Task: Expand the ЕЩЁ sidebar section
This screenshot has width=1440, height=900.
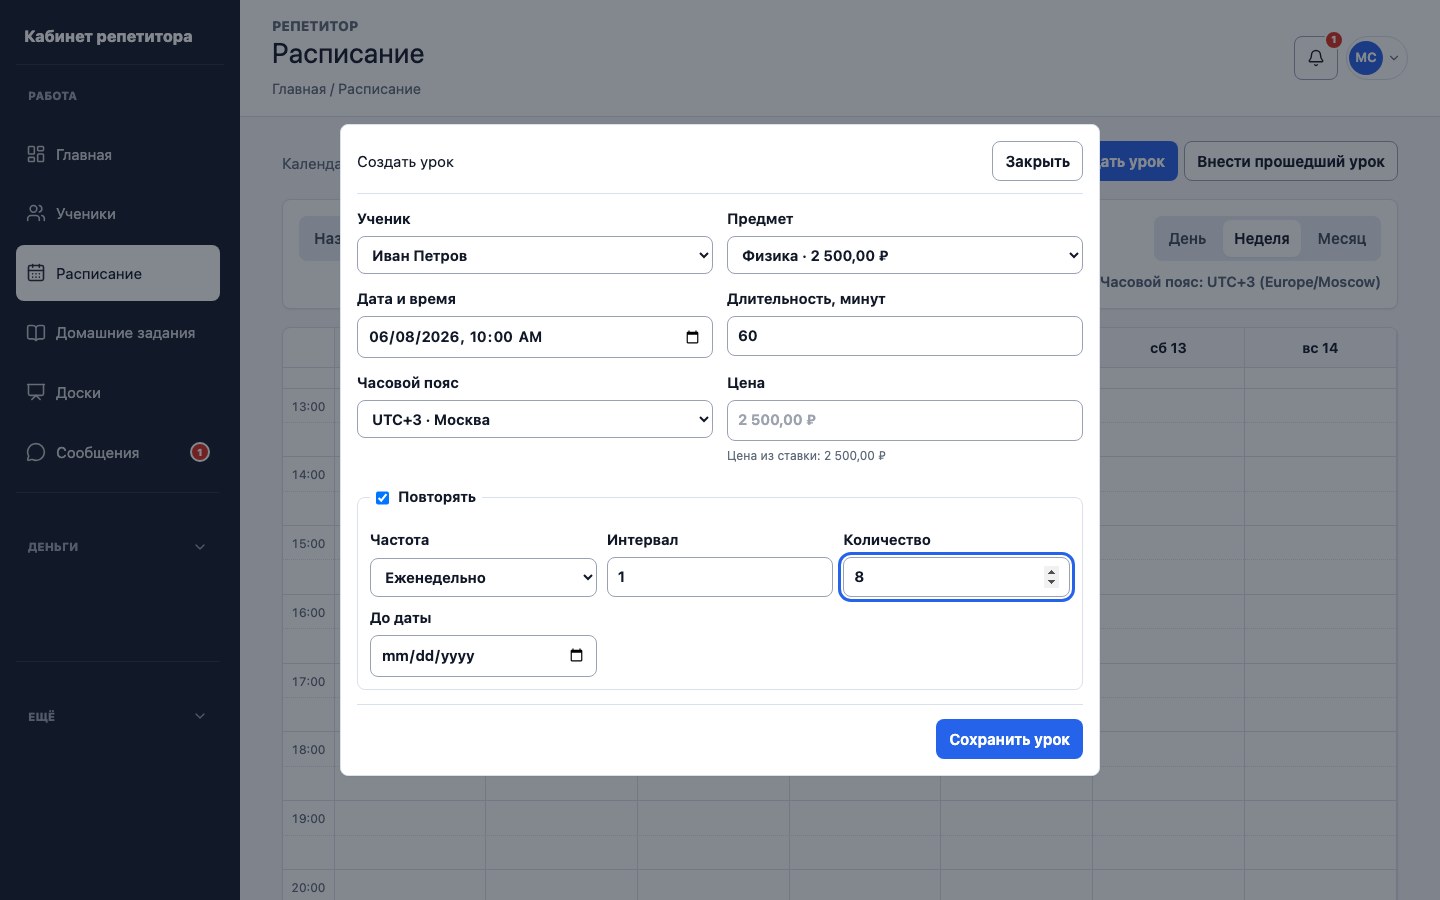Action: pyautogui.click(x=118, y=716)
